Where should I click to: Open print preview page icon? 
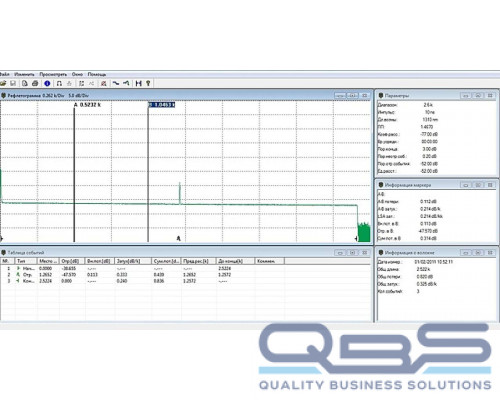click(25, 83)
